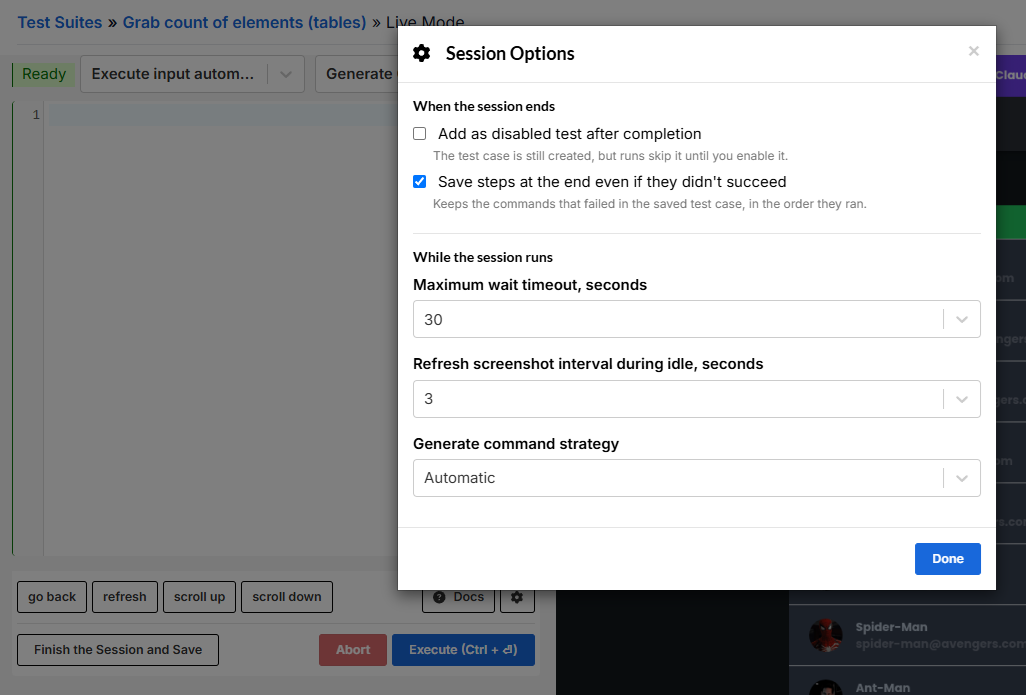Click the Generate command strategy label
Image resolution: width=1026 pixels, height=695 pixels.
pyautogui.click(x=516, y=444)
